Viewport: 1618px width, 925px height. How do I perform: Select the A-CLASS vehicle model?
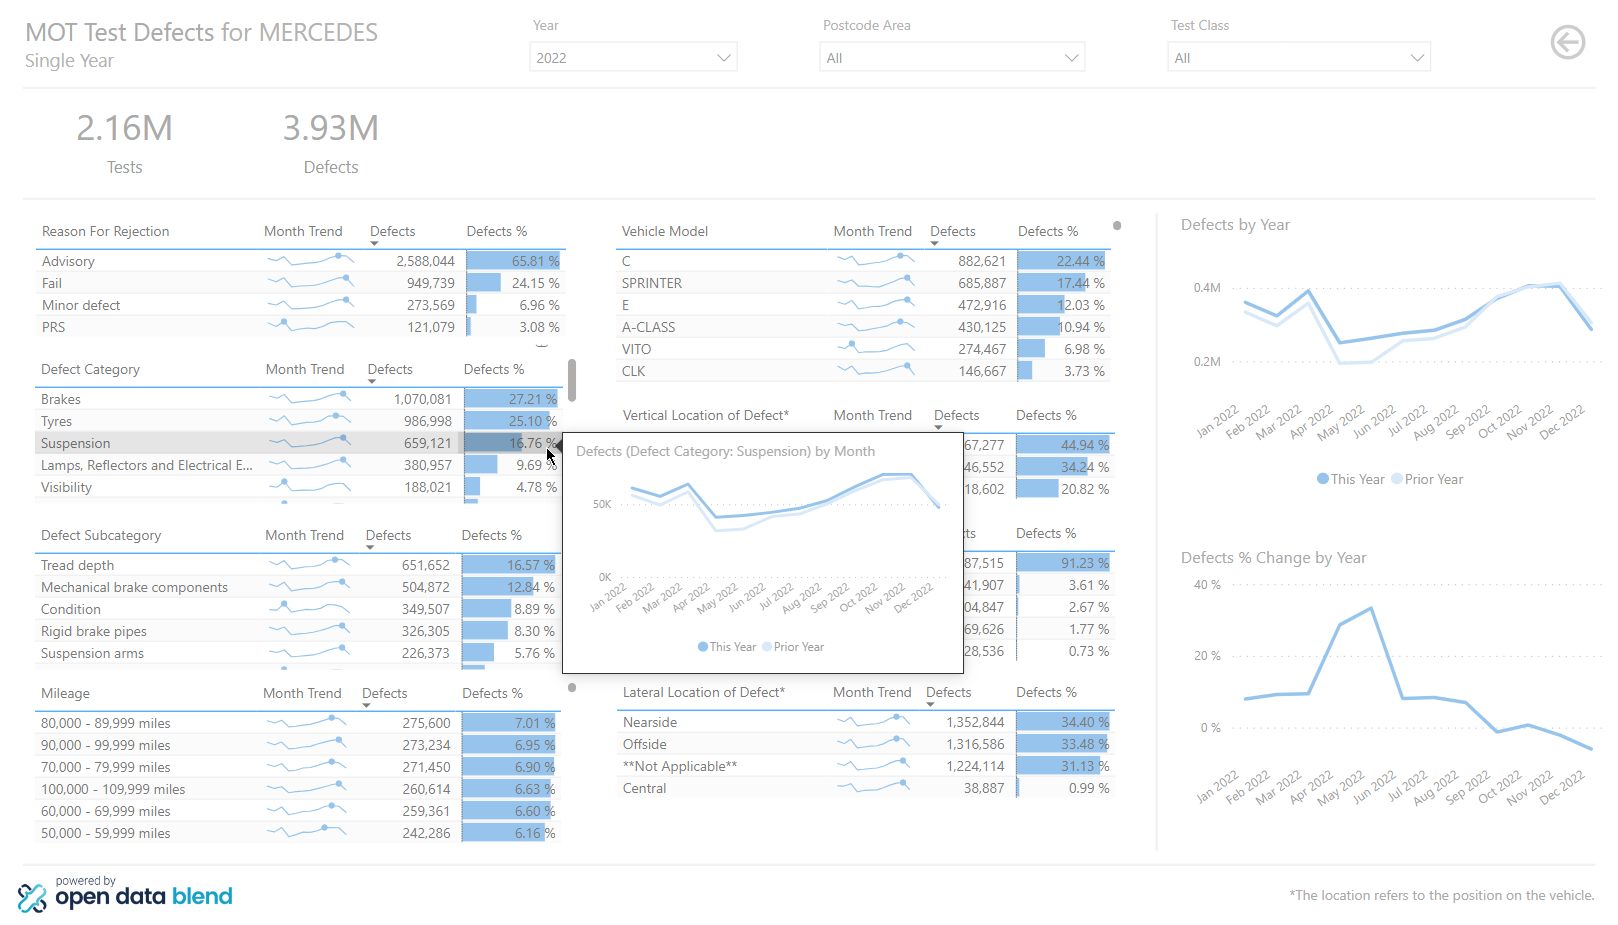pyautogui.click(x=864, y=327)
